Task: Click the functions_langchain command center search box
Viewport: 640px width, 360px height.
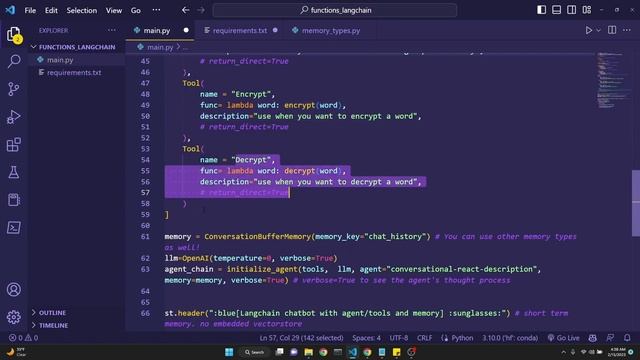Action: pyautogui.click(x=335, y=10)
